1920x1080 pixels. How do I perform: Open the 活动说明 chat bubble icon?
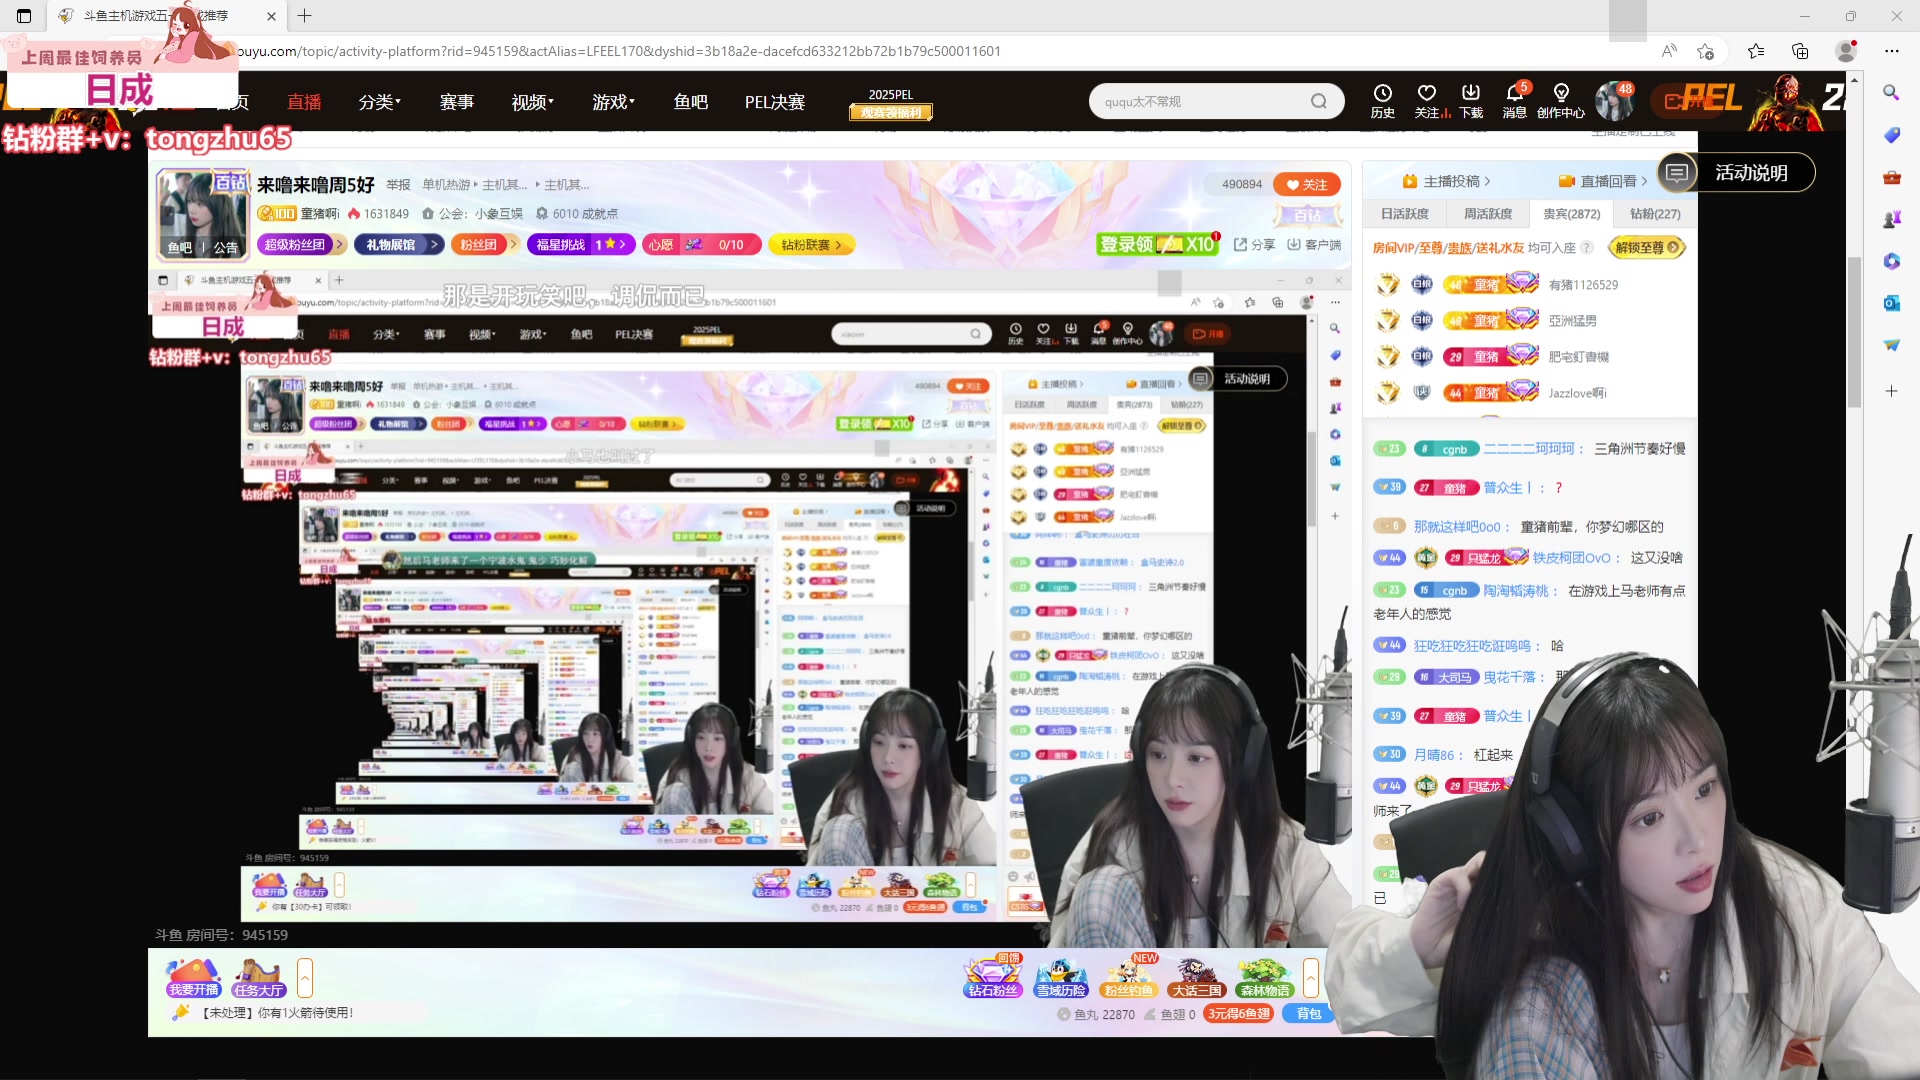point(1677,172)
